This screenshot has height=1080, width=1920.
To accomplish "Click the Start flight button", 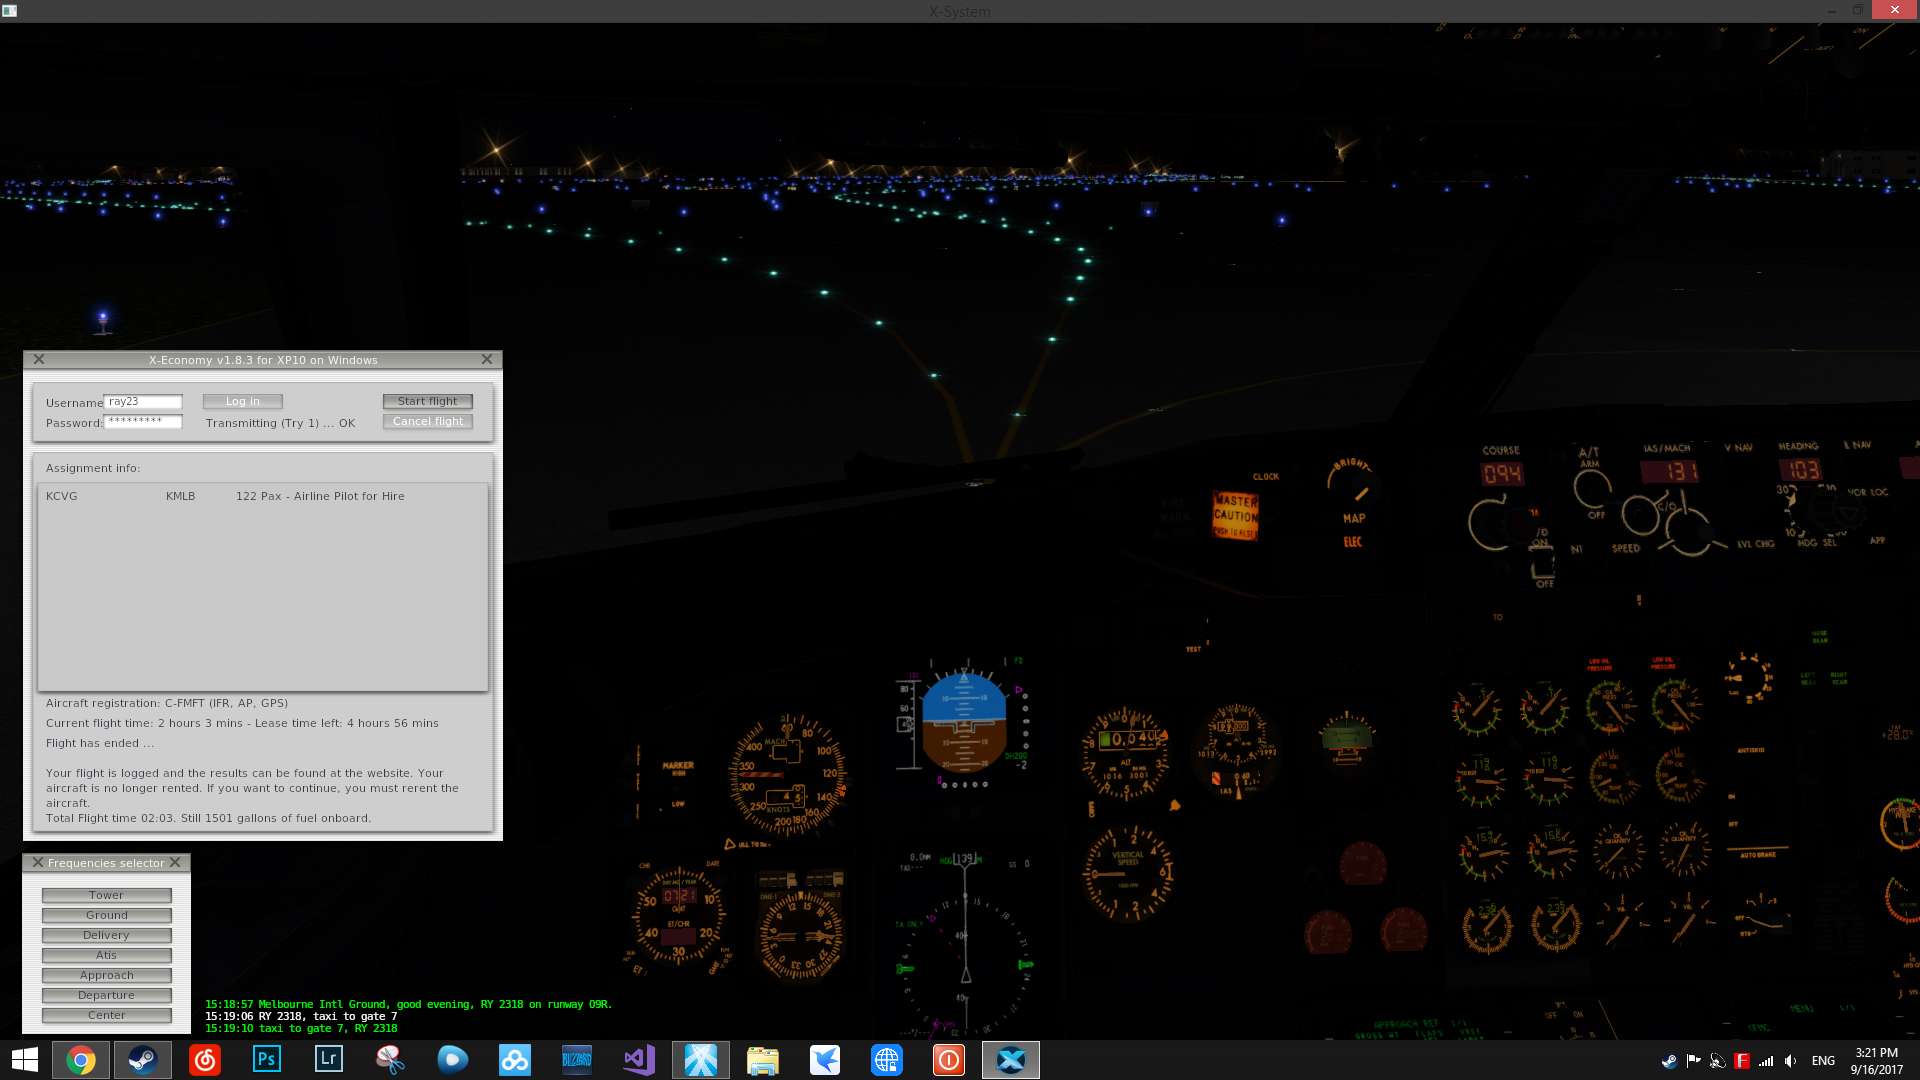I will point(427,400).
